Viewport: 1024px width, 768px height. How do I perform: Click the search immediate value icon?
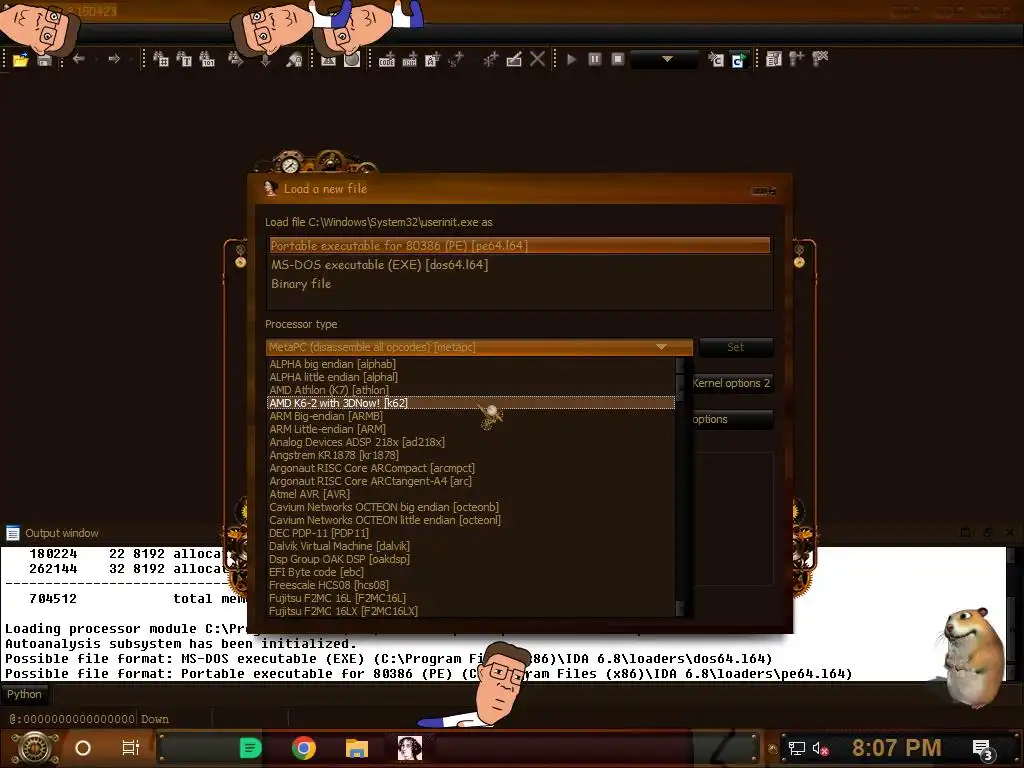[161, 59]
